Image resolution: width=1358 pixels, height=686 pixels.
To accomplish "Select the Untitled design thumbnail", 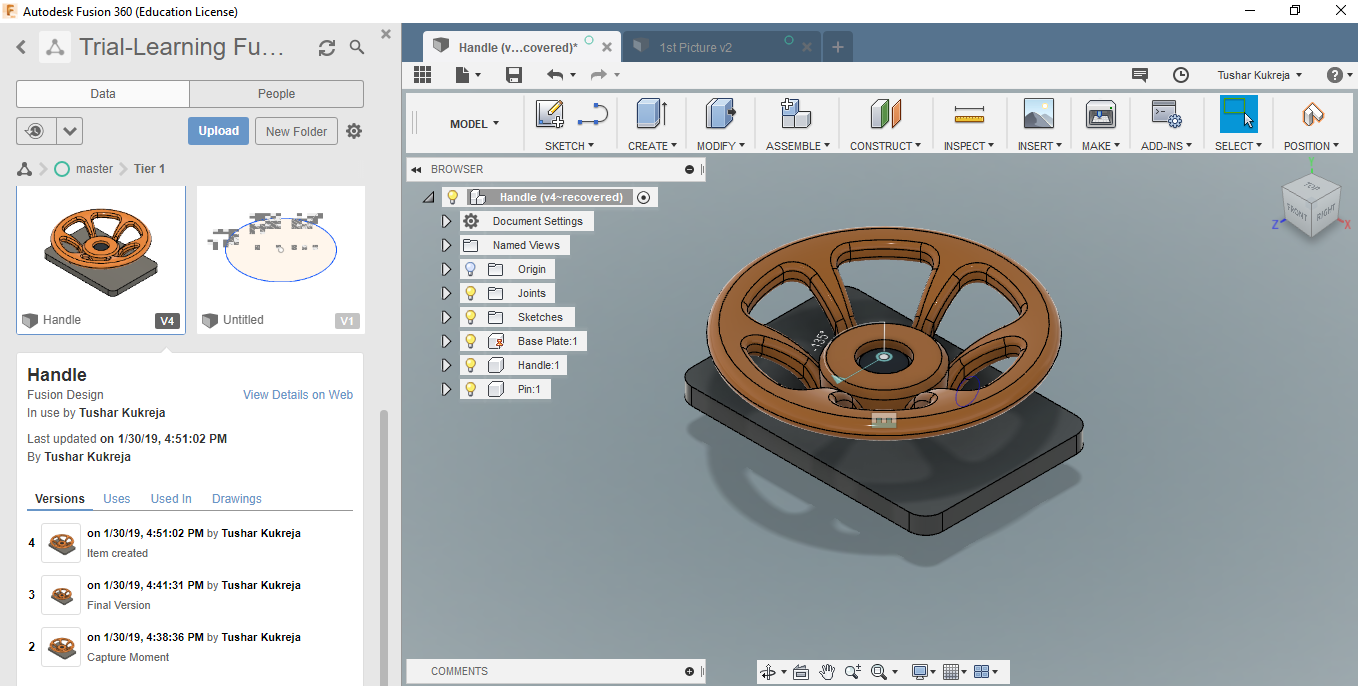I will pyautogui.click(x=280, y=250).
